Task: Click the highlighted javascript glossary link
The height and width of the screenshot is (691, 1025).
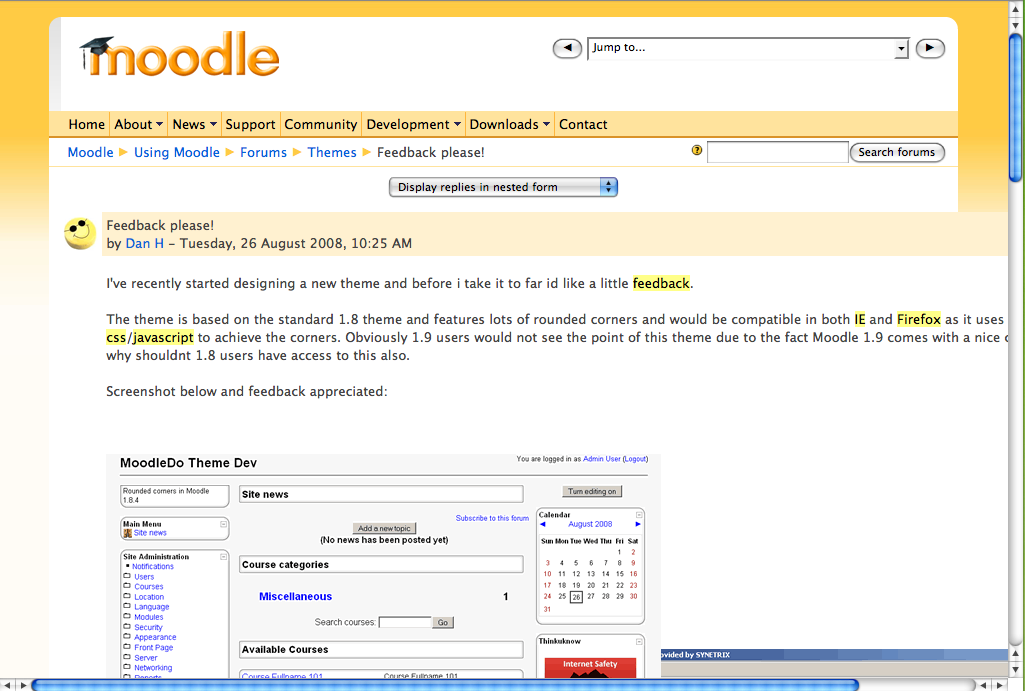Action: click(163, 337)
